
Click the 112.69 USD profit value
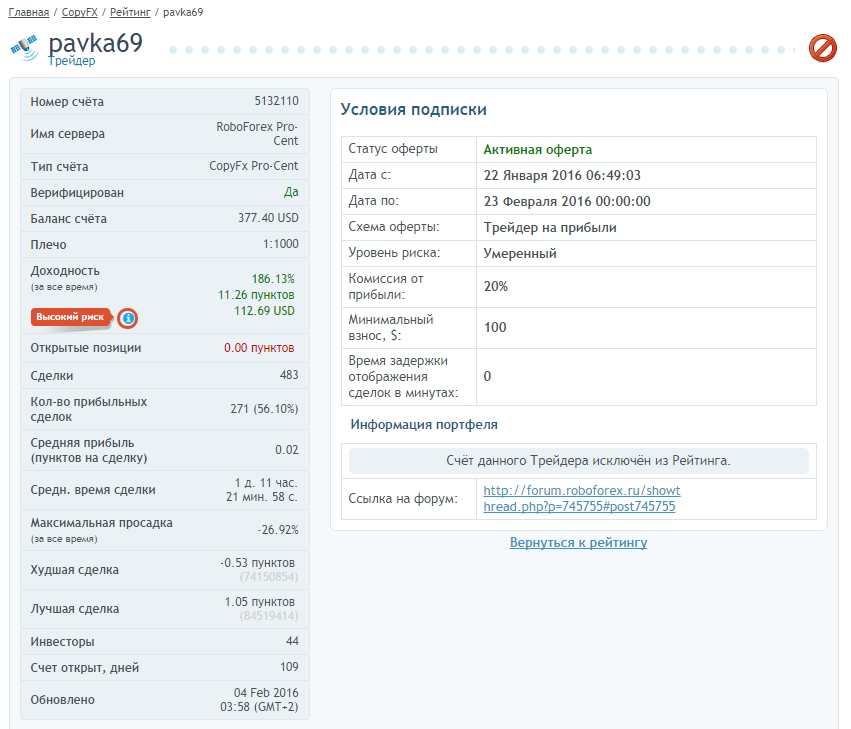click(264, 310)
